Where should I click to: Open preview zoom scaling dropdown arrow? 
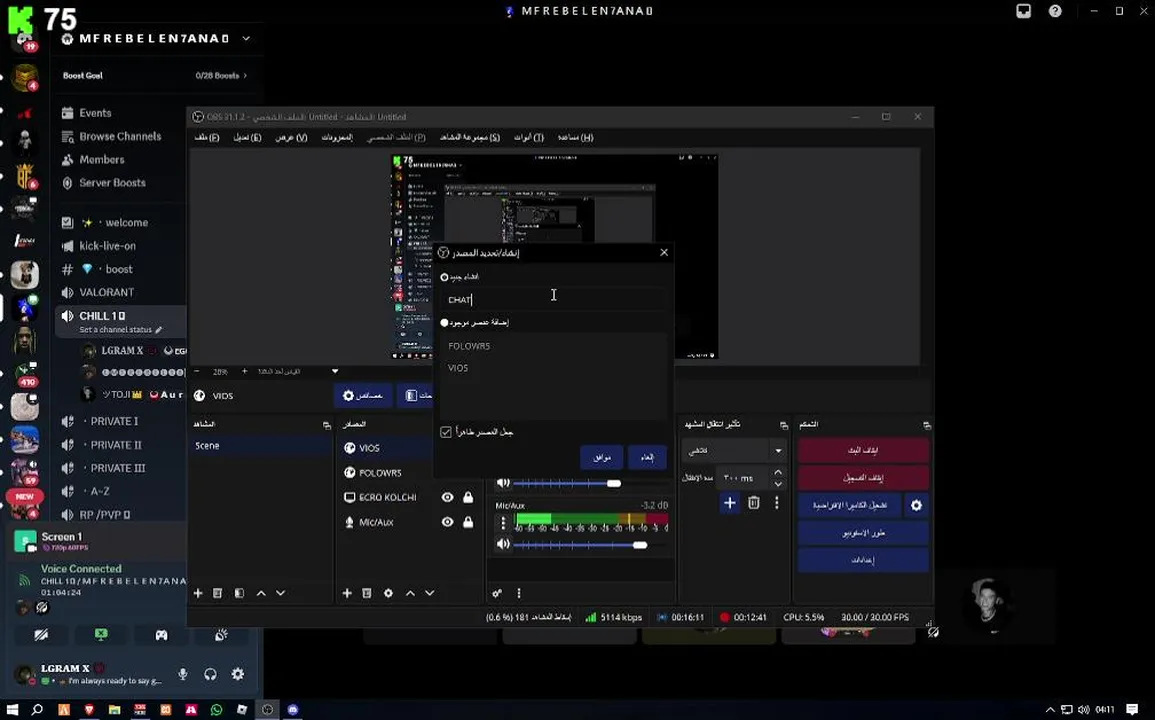(x=335, y=371)
